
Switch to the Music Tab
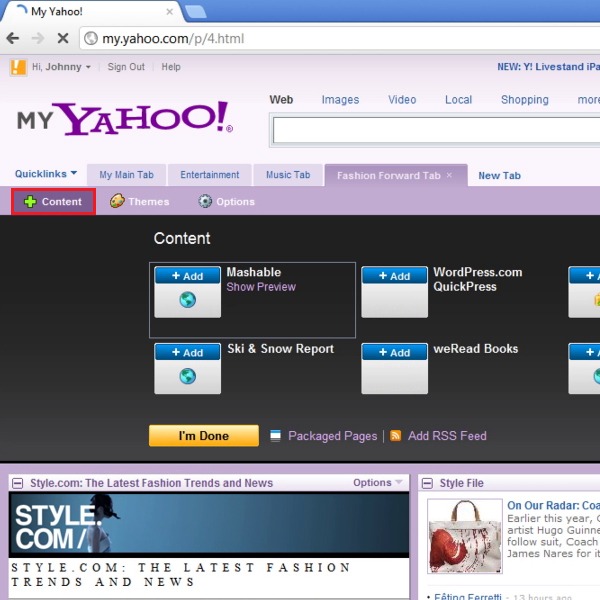[x=288, y=175]
